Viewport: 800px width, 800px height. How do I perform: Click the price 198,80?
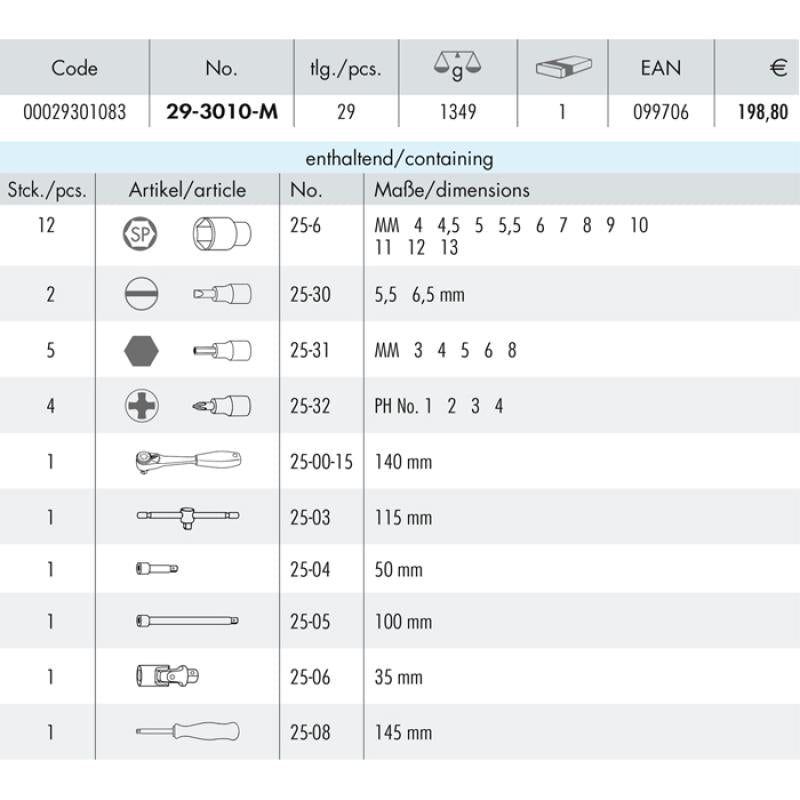pos(758,112)
